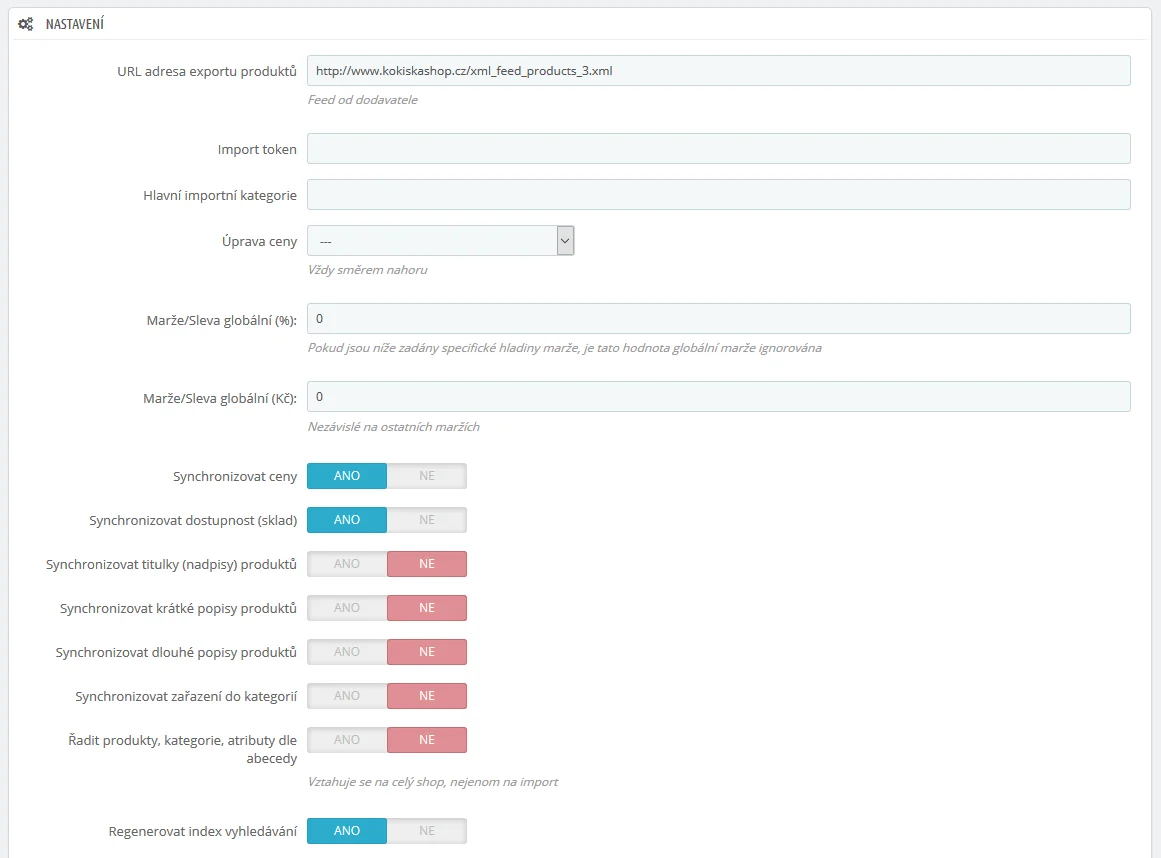Viewport: 1161px width, 858px height.
Task: Focus the Hlavní importní kategorie field
Action: [718, 195]
